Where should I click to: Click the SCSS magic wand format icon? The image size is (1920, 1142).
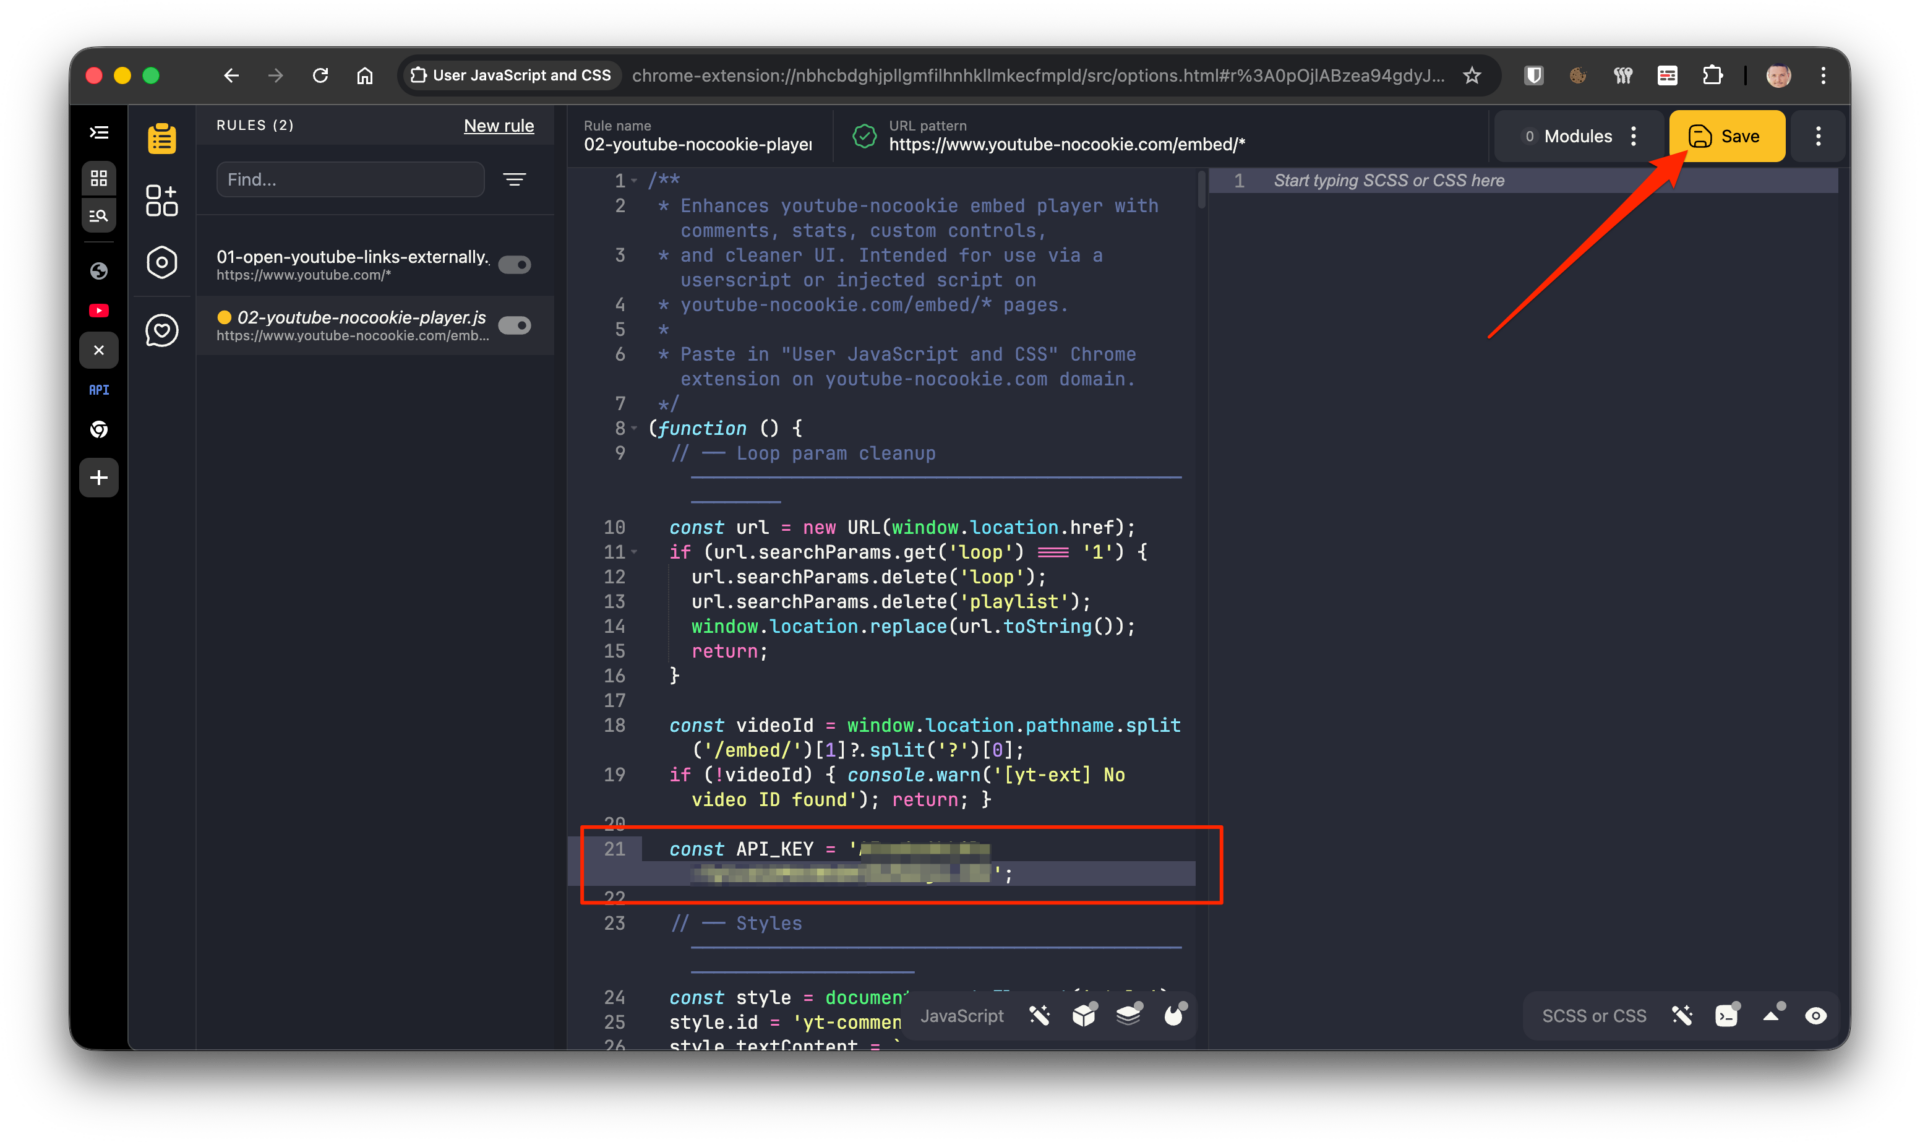[x=1682, y=1016]
